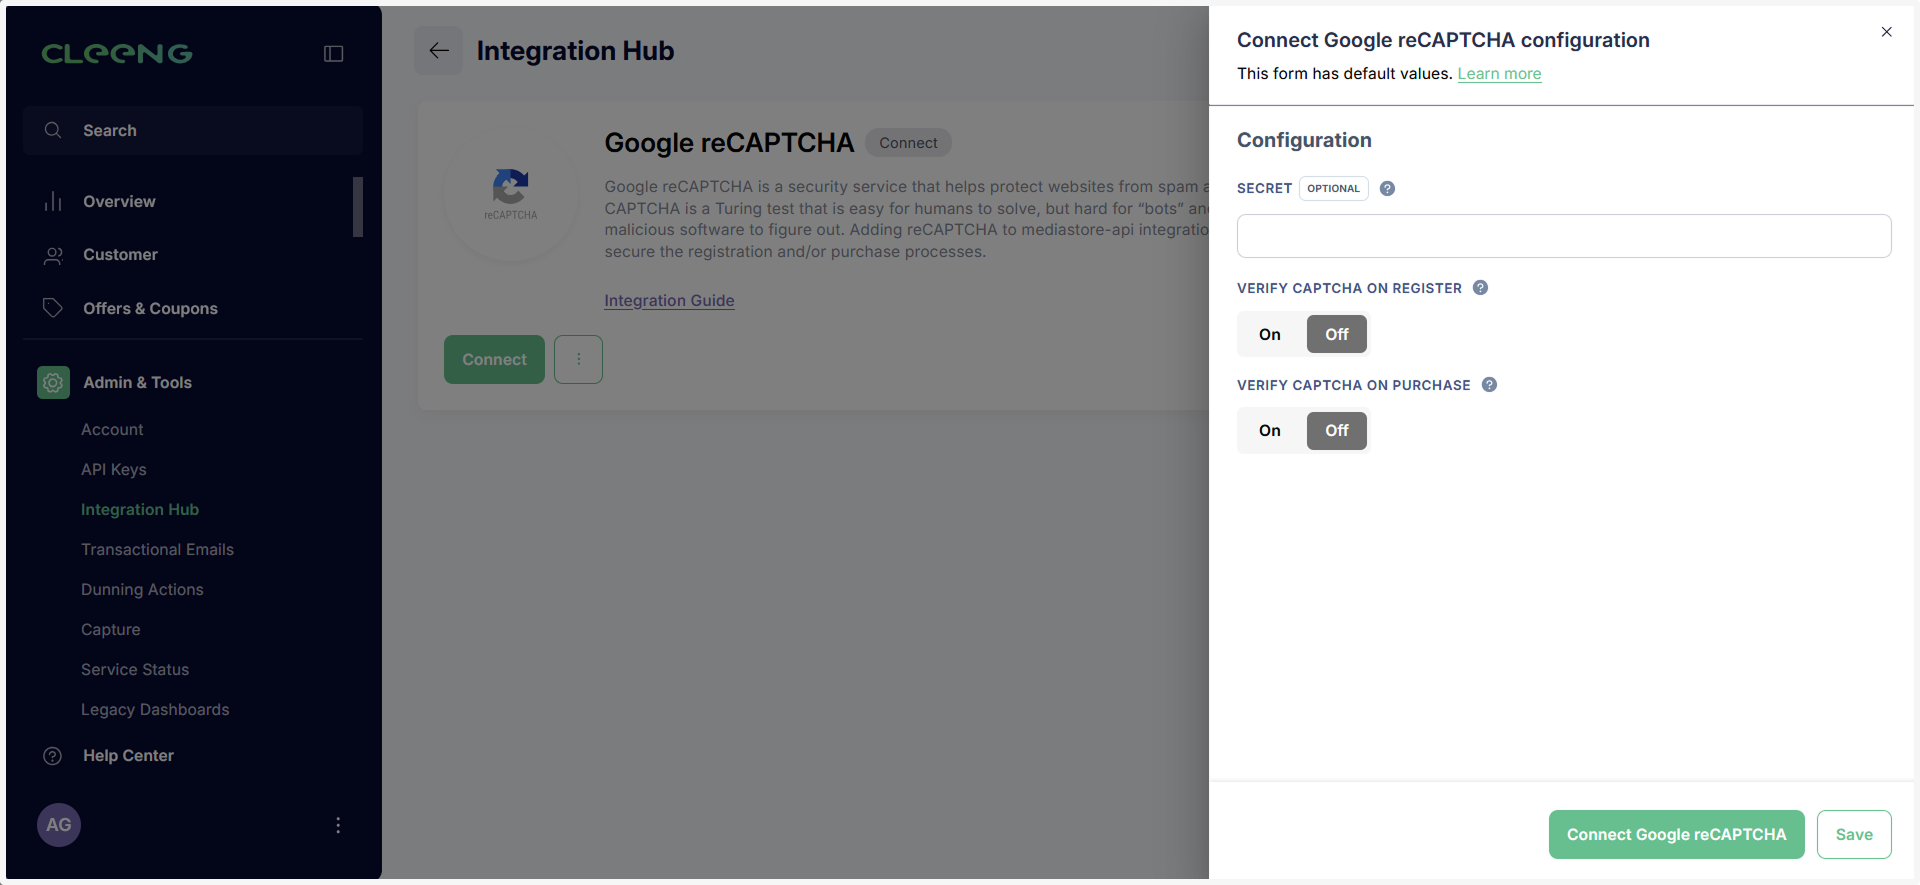Click the OPTIONAL tag next to Secret
Image resolution: width=1920 pixels, height=885 pixels.
(x=1333, y=188)
